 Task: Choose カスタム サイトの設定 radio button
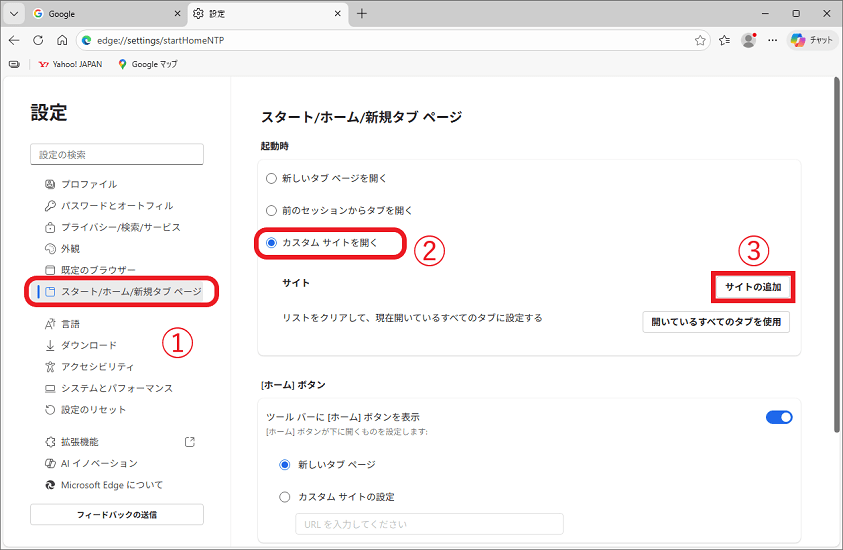(285, 496)
